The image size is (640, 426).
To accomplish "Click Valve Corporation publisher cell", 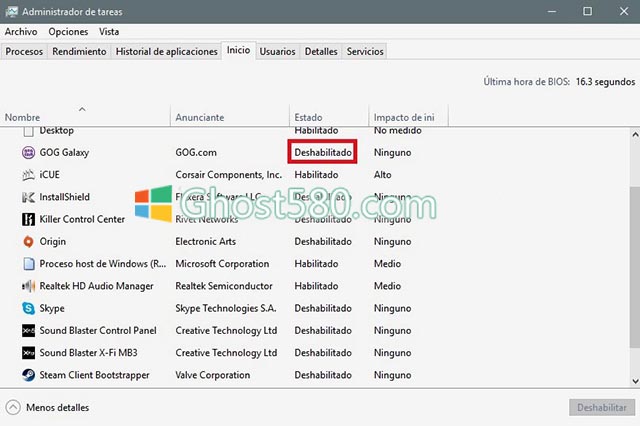I will click(x=213, y=375).
